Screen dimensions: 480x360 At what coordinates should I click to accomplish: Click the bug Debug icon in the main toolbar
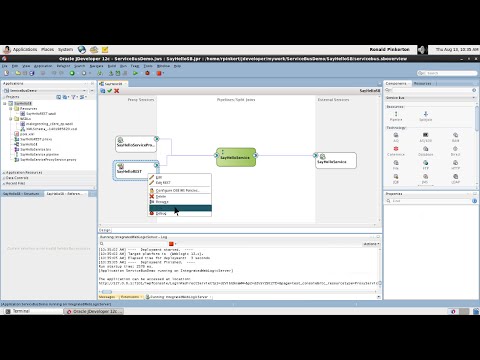(147, 73)
